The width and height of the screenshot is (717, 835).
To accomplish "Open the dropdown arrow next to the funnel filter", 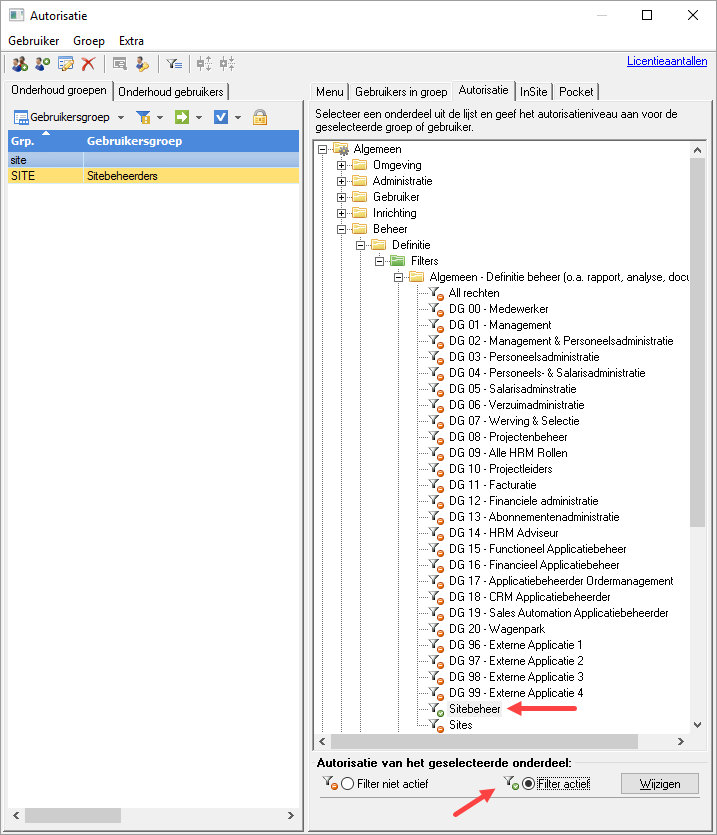I will (160, 118).
